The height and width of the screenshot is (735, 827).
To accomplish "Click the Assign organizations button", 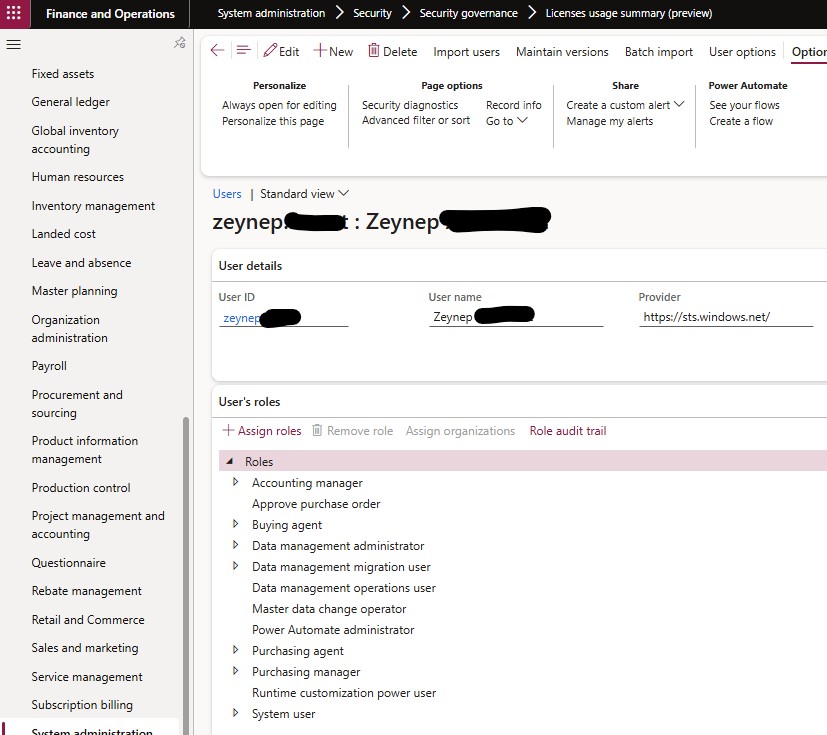I will (x=460, y=431).
